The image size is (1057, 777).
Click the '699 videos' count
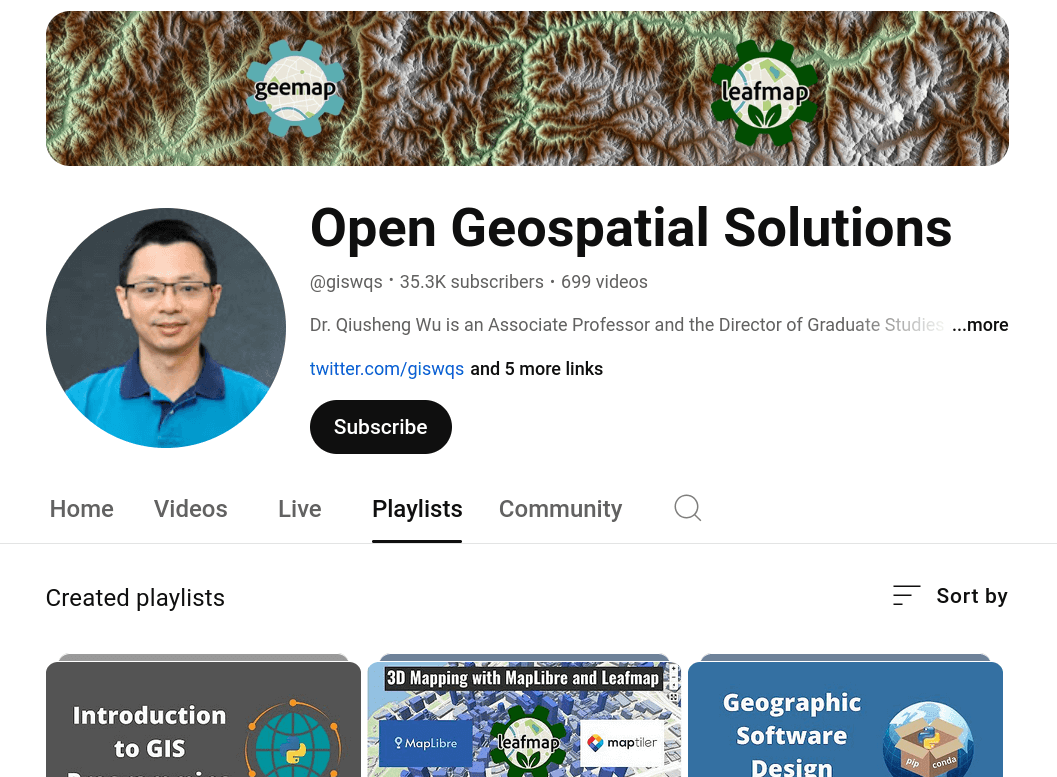coord(604,282)
